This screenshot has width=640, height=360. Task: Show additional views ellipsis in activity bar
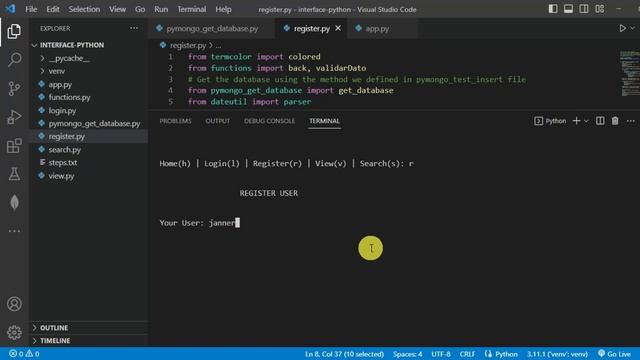pos(14,231)
